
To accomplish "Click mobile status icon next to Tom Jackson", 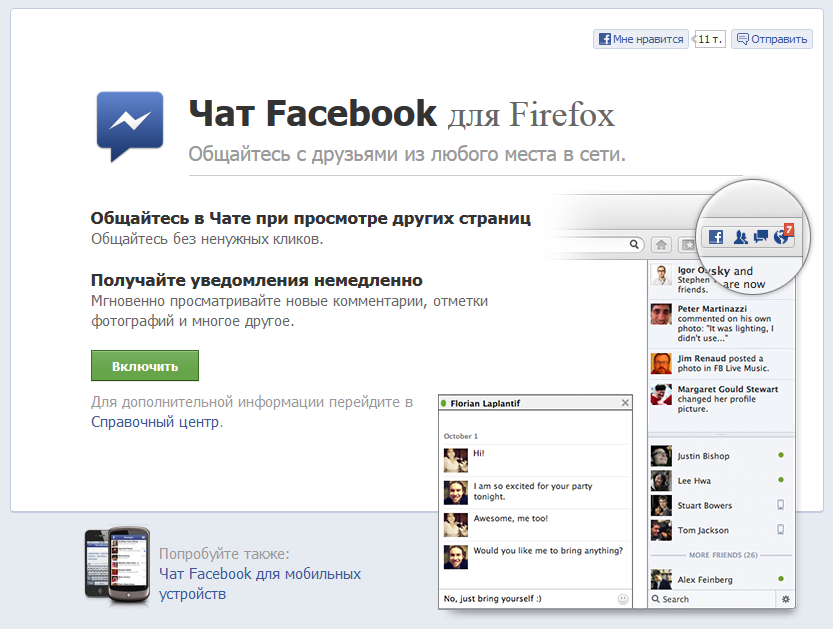I will [x=780, y=530].
